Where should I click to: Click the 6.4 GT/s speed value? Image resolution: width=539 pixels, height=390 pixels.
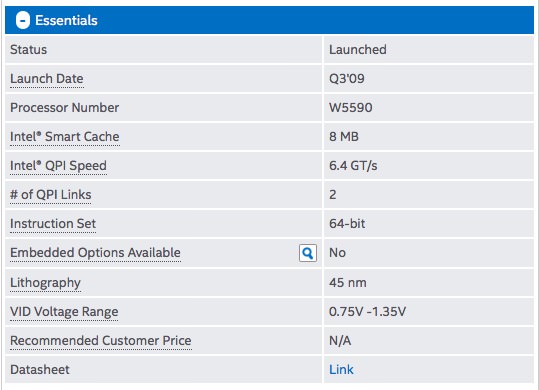pos(353,166)
